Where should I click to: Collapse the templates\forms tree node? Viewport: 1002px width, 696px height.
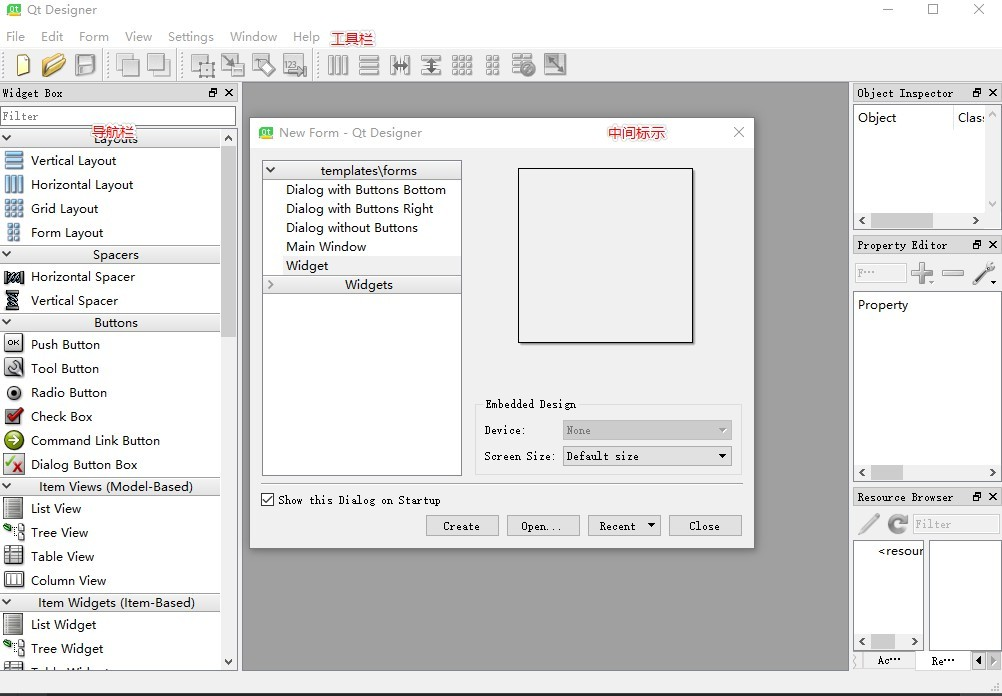coord(269,169)
